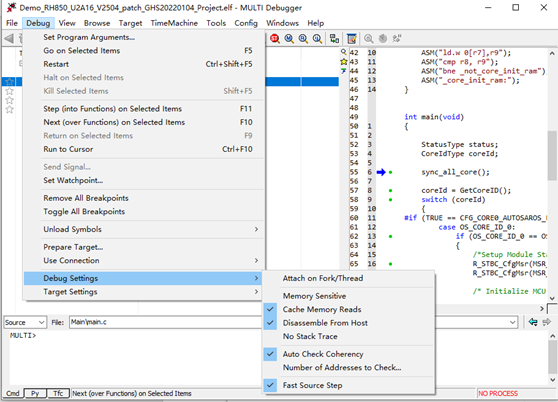Click the blue M magnifier toolbar icon
This screenshot has height=402, width=558.
tap(289, 38)
